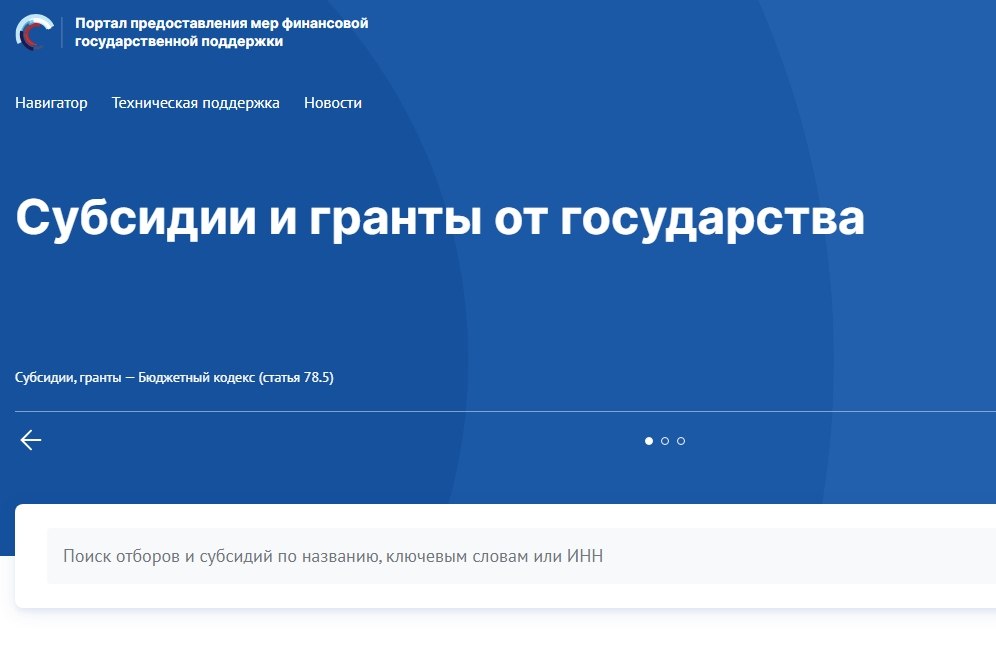Click the thin divider line below the caption
The image size is (996, 646).
pos(500,411)
